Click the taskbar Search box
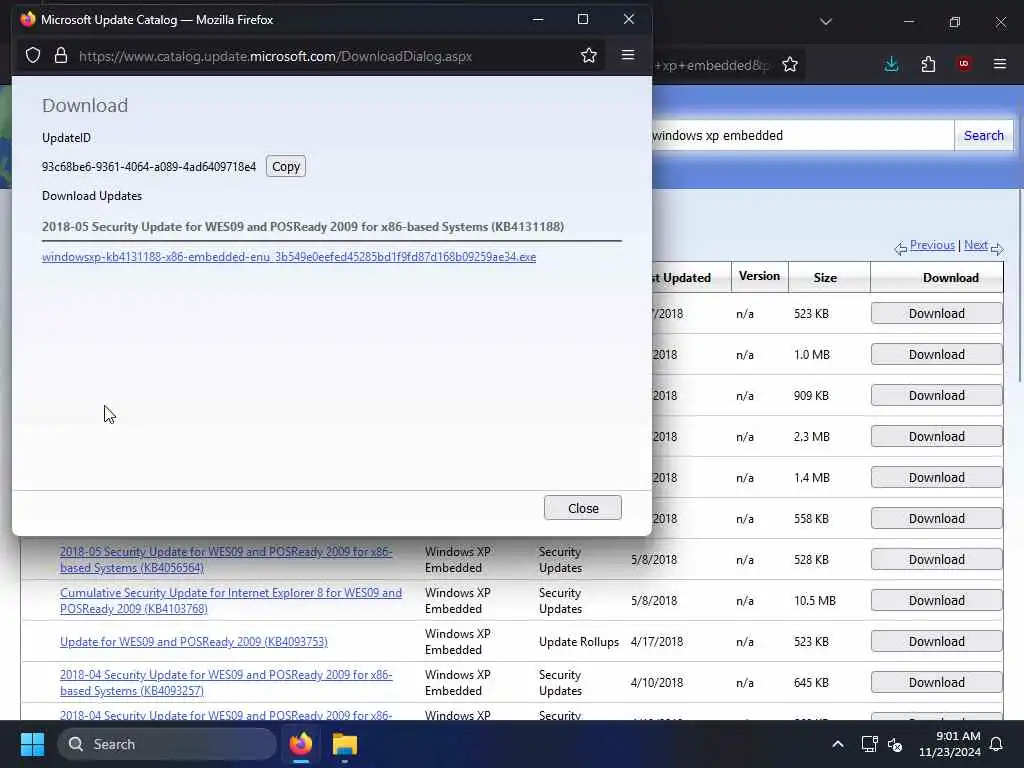This screenshot has height=768, width=1024. click(x=167, y=744)
